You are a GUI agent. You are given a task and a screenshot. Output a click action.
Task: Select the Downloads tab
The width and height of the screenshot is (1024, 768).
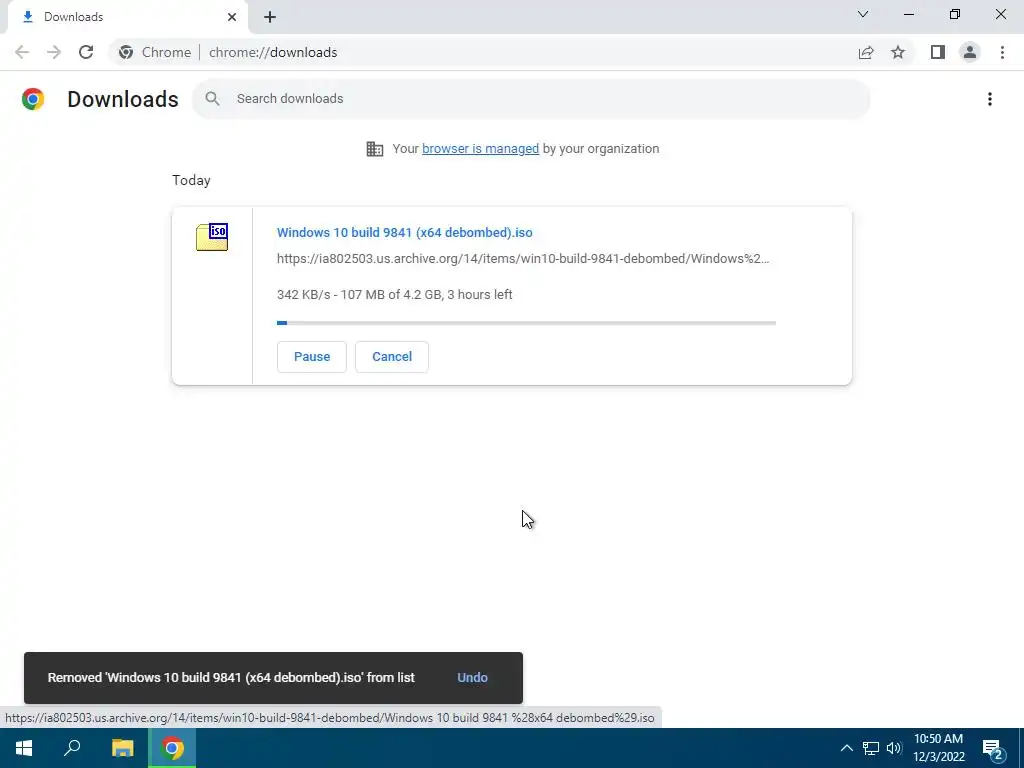127,17
